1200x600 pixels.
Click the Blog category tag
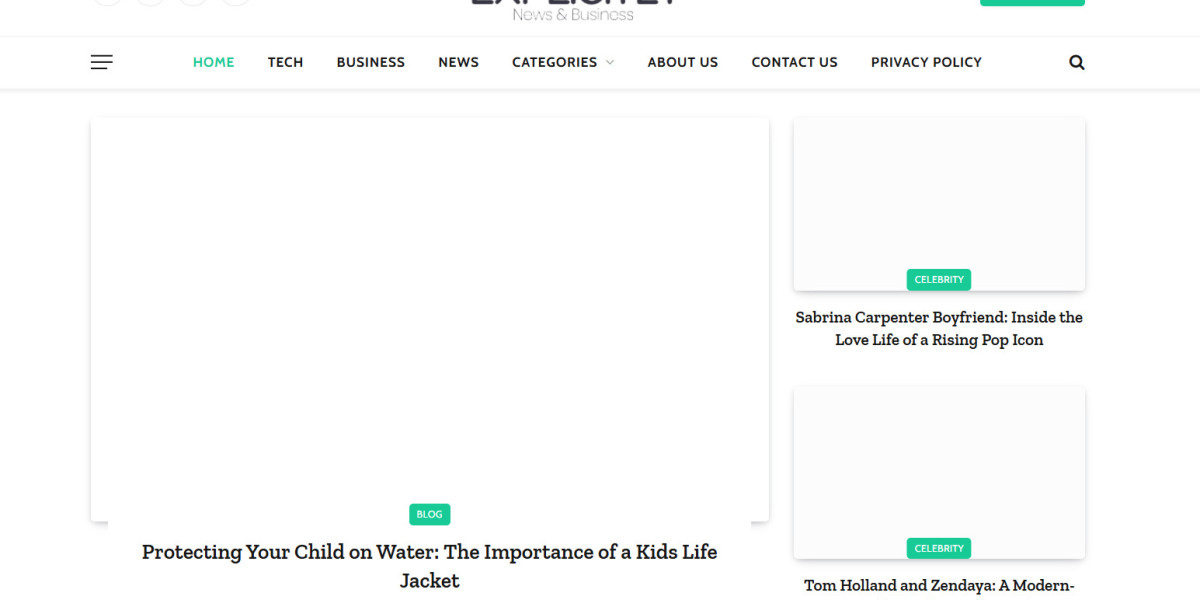[430, 514]
